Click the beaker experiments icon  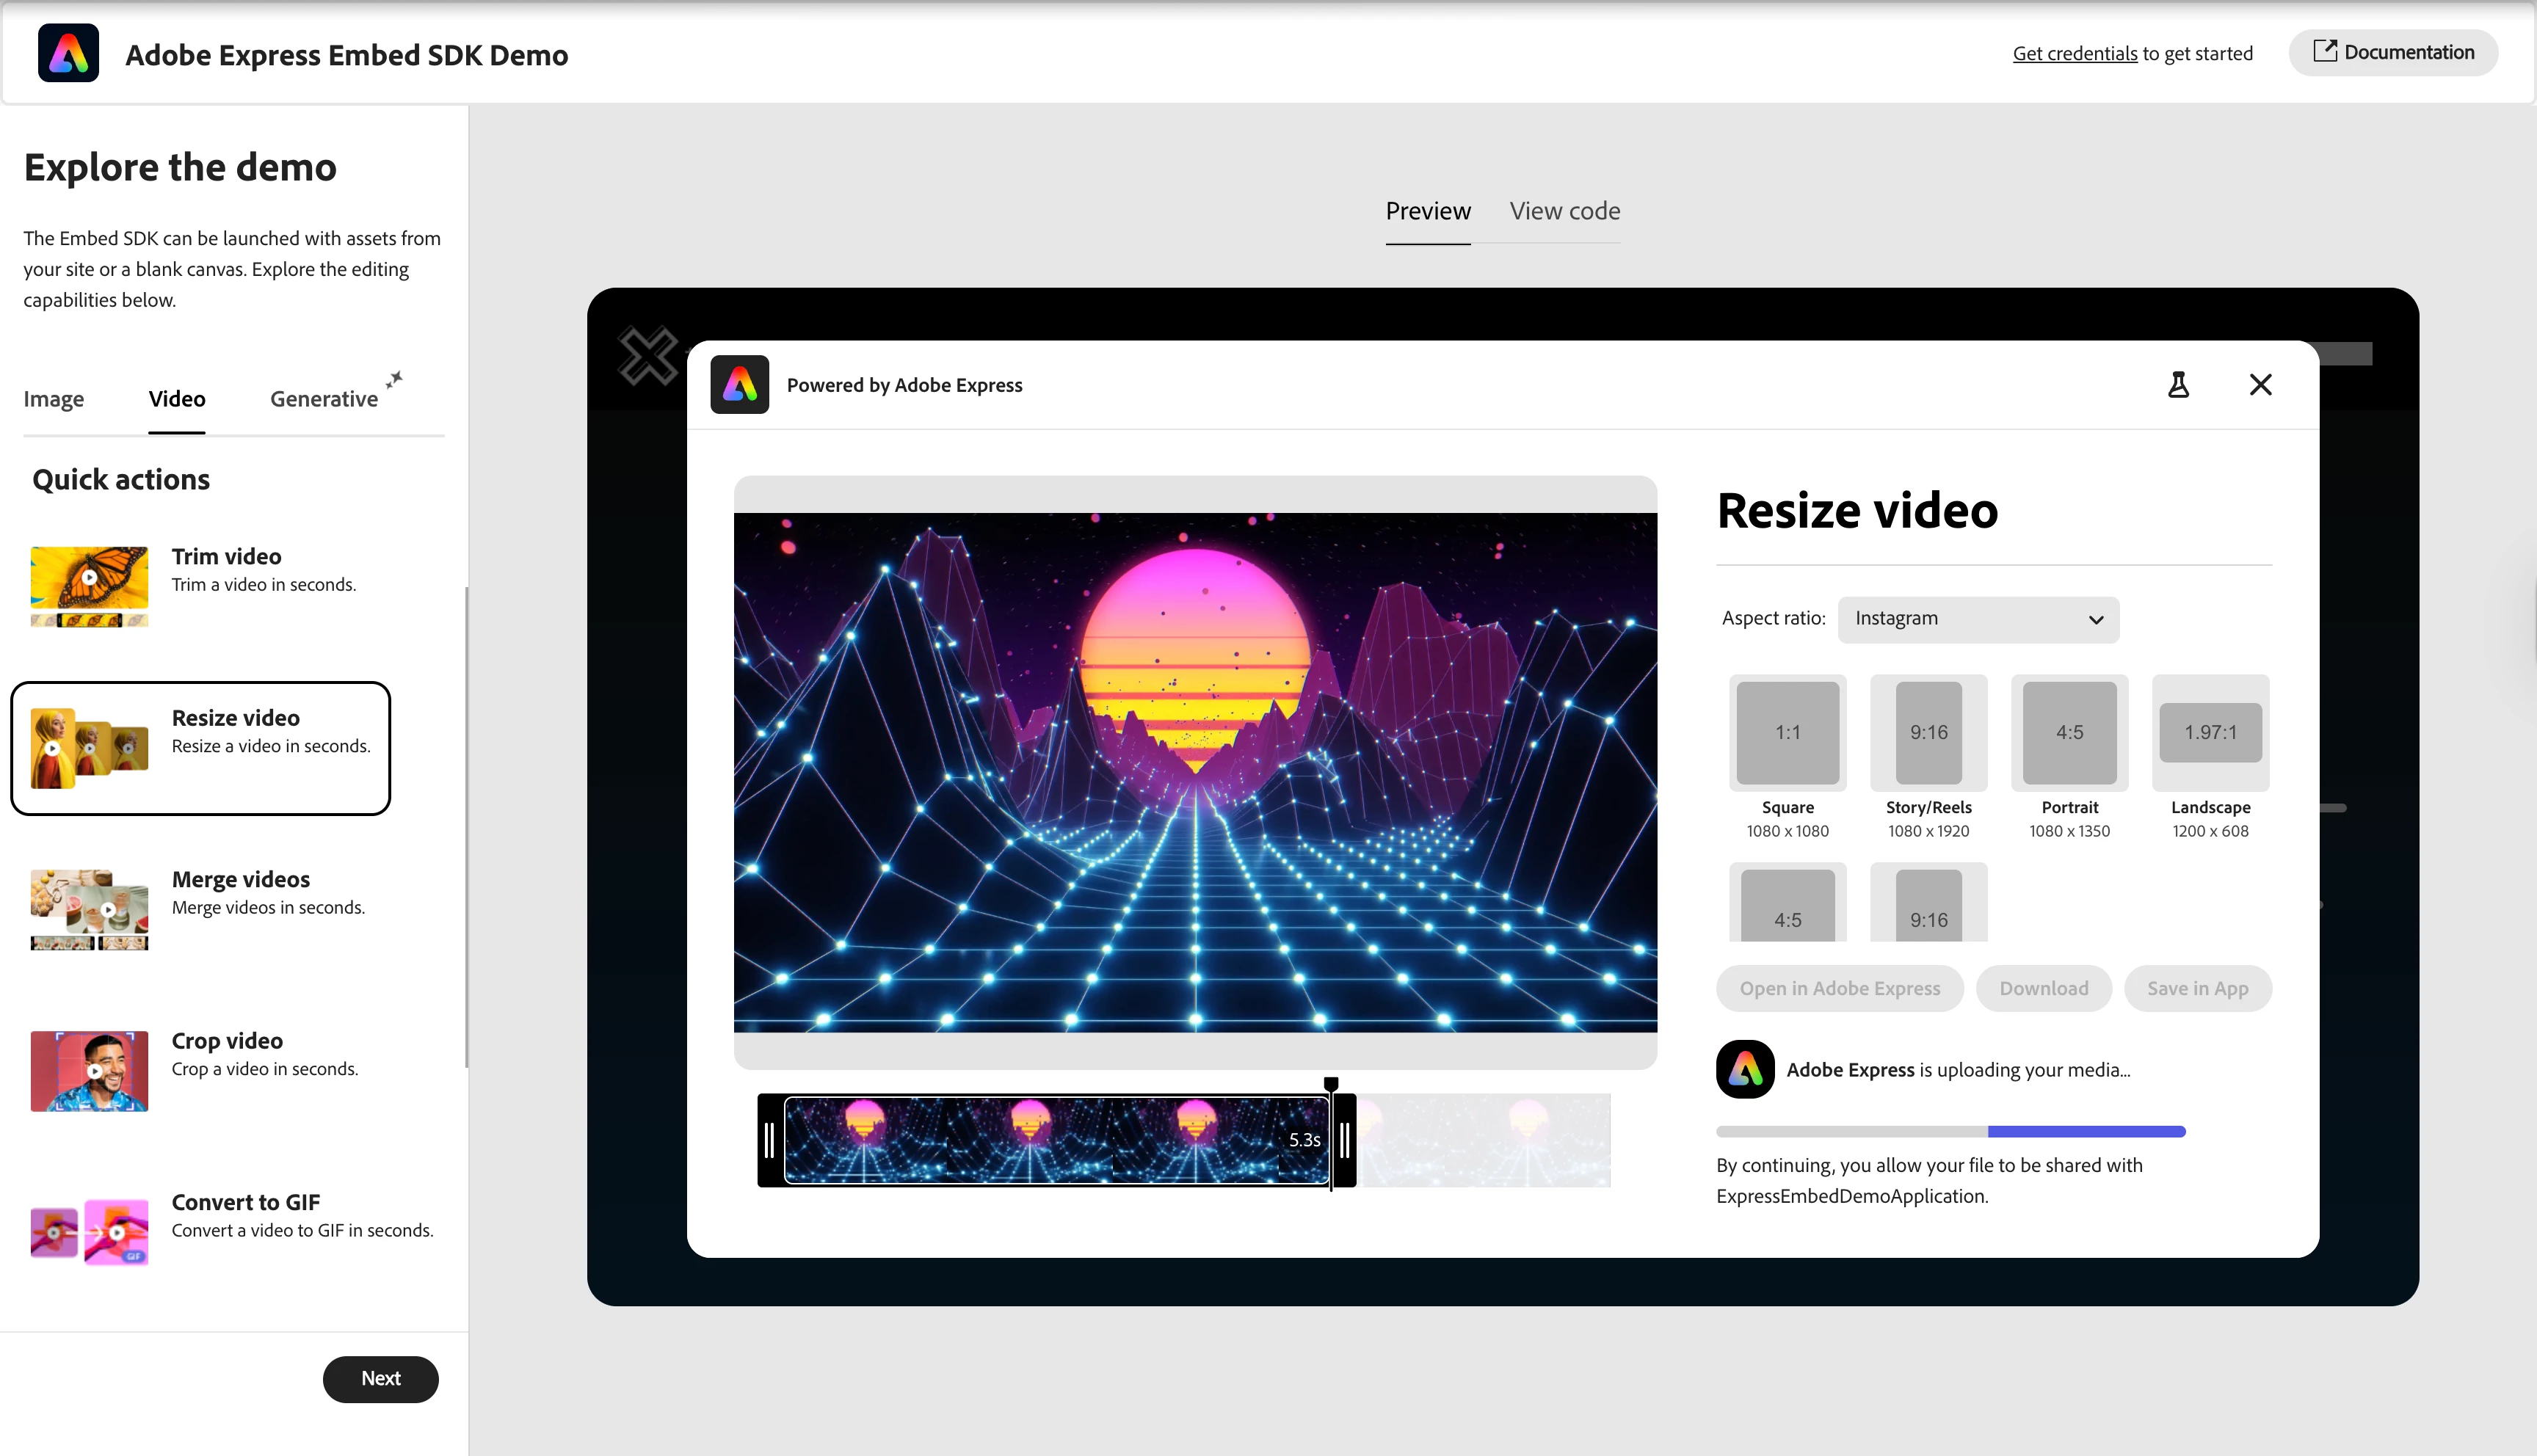point(2178,385)
